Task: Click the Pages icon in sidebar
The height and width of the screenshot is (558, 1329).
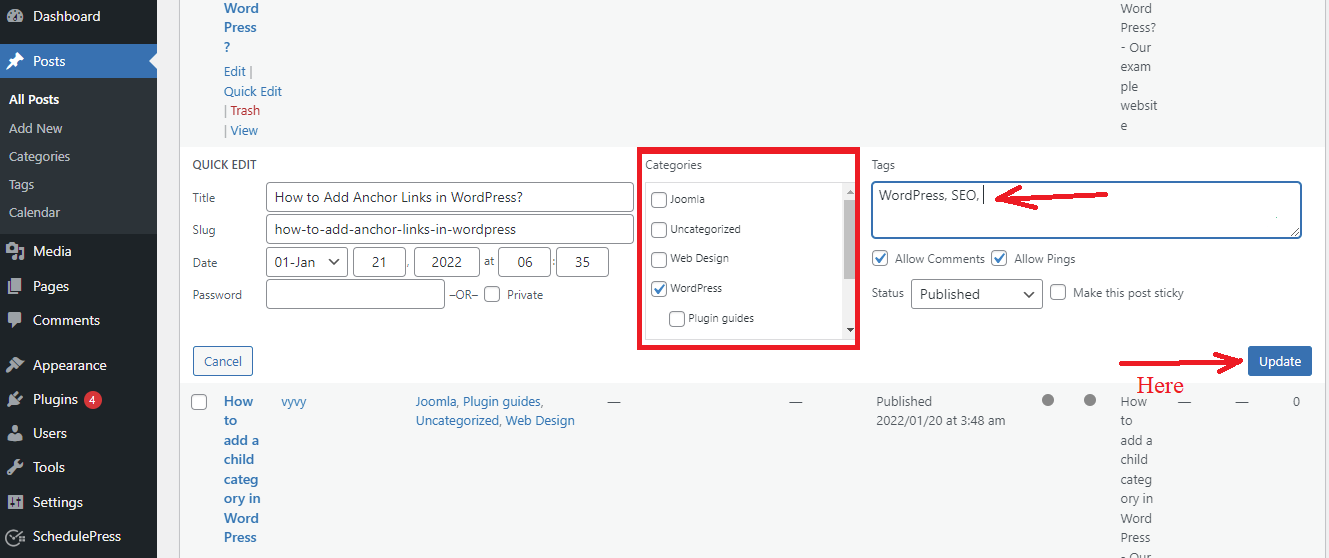Action: coord(15,286)
